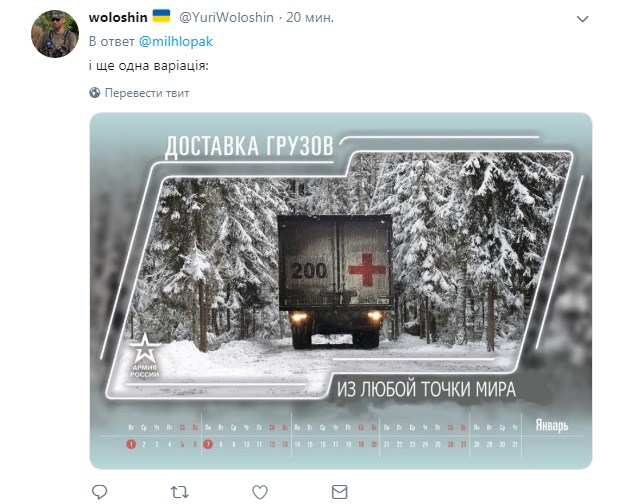Click the red circled date 1 on the calendar
Viewport: 627px width, 504px height.
point(131,444)
